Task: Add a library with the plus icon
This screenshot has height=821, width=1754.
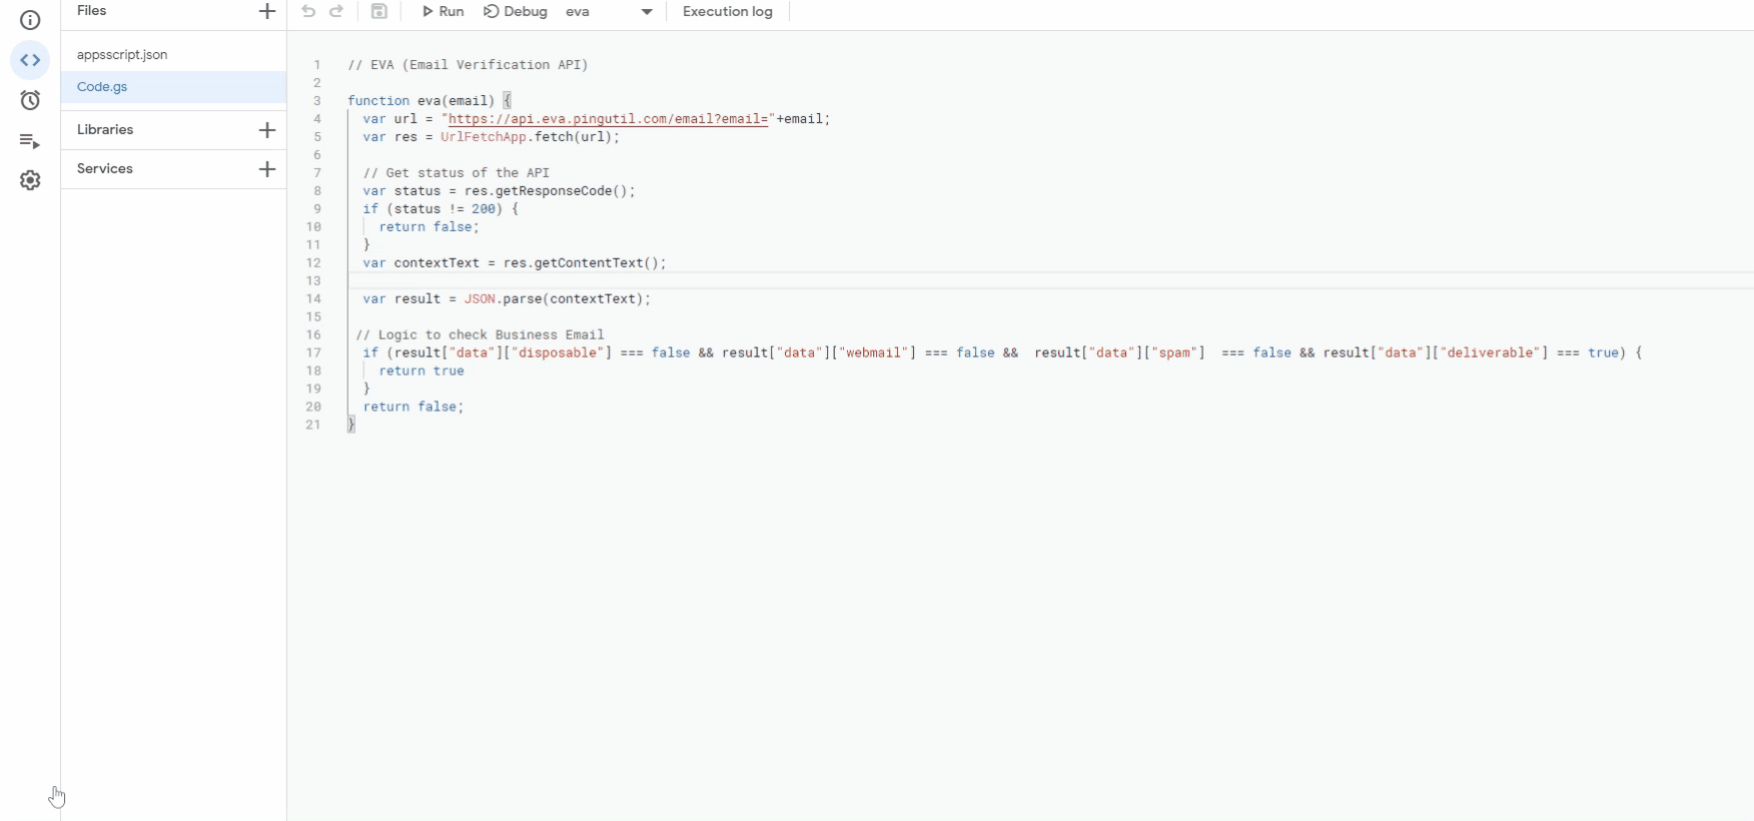Action: point(267,130)
